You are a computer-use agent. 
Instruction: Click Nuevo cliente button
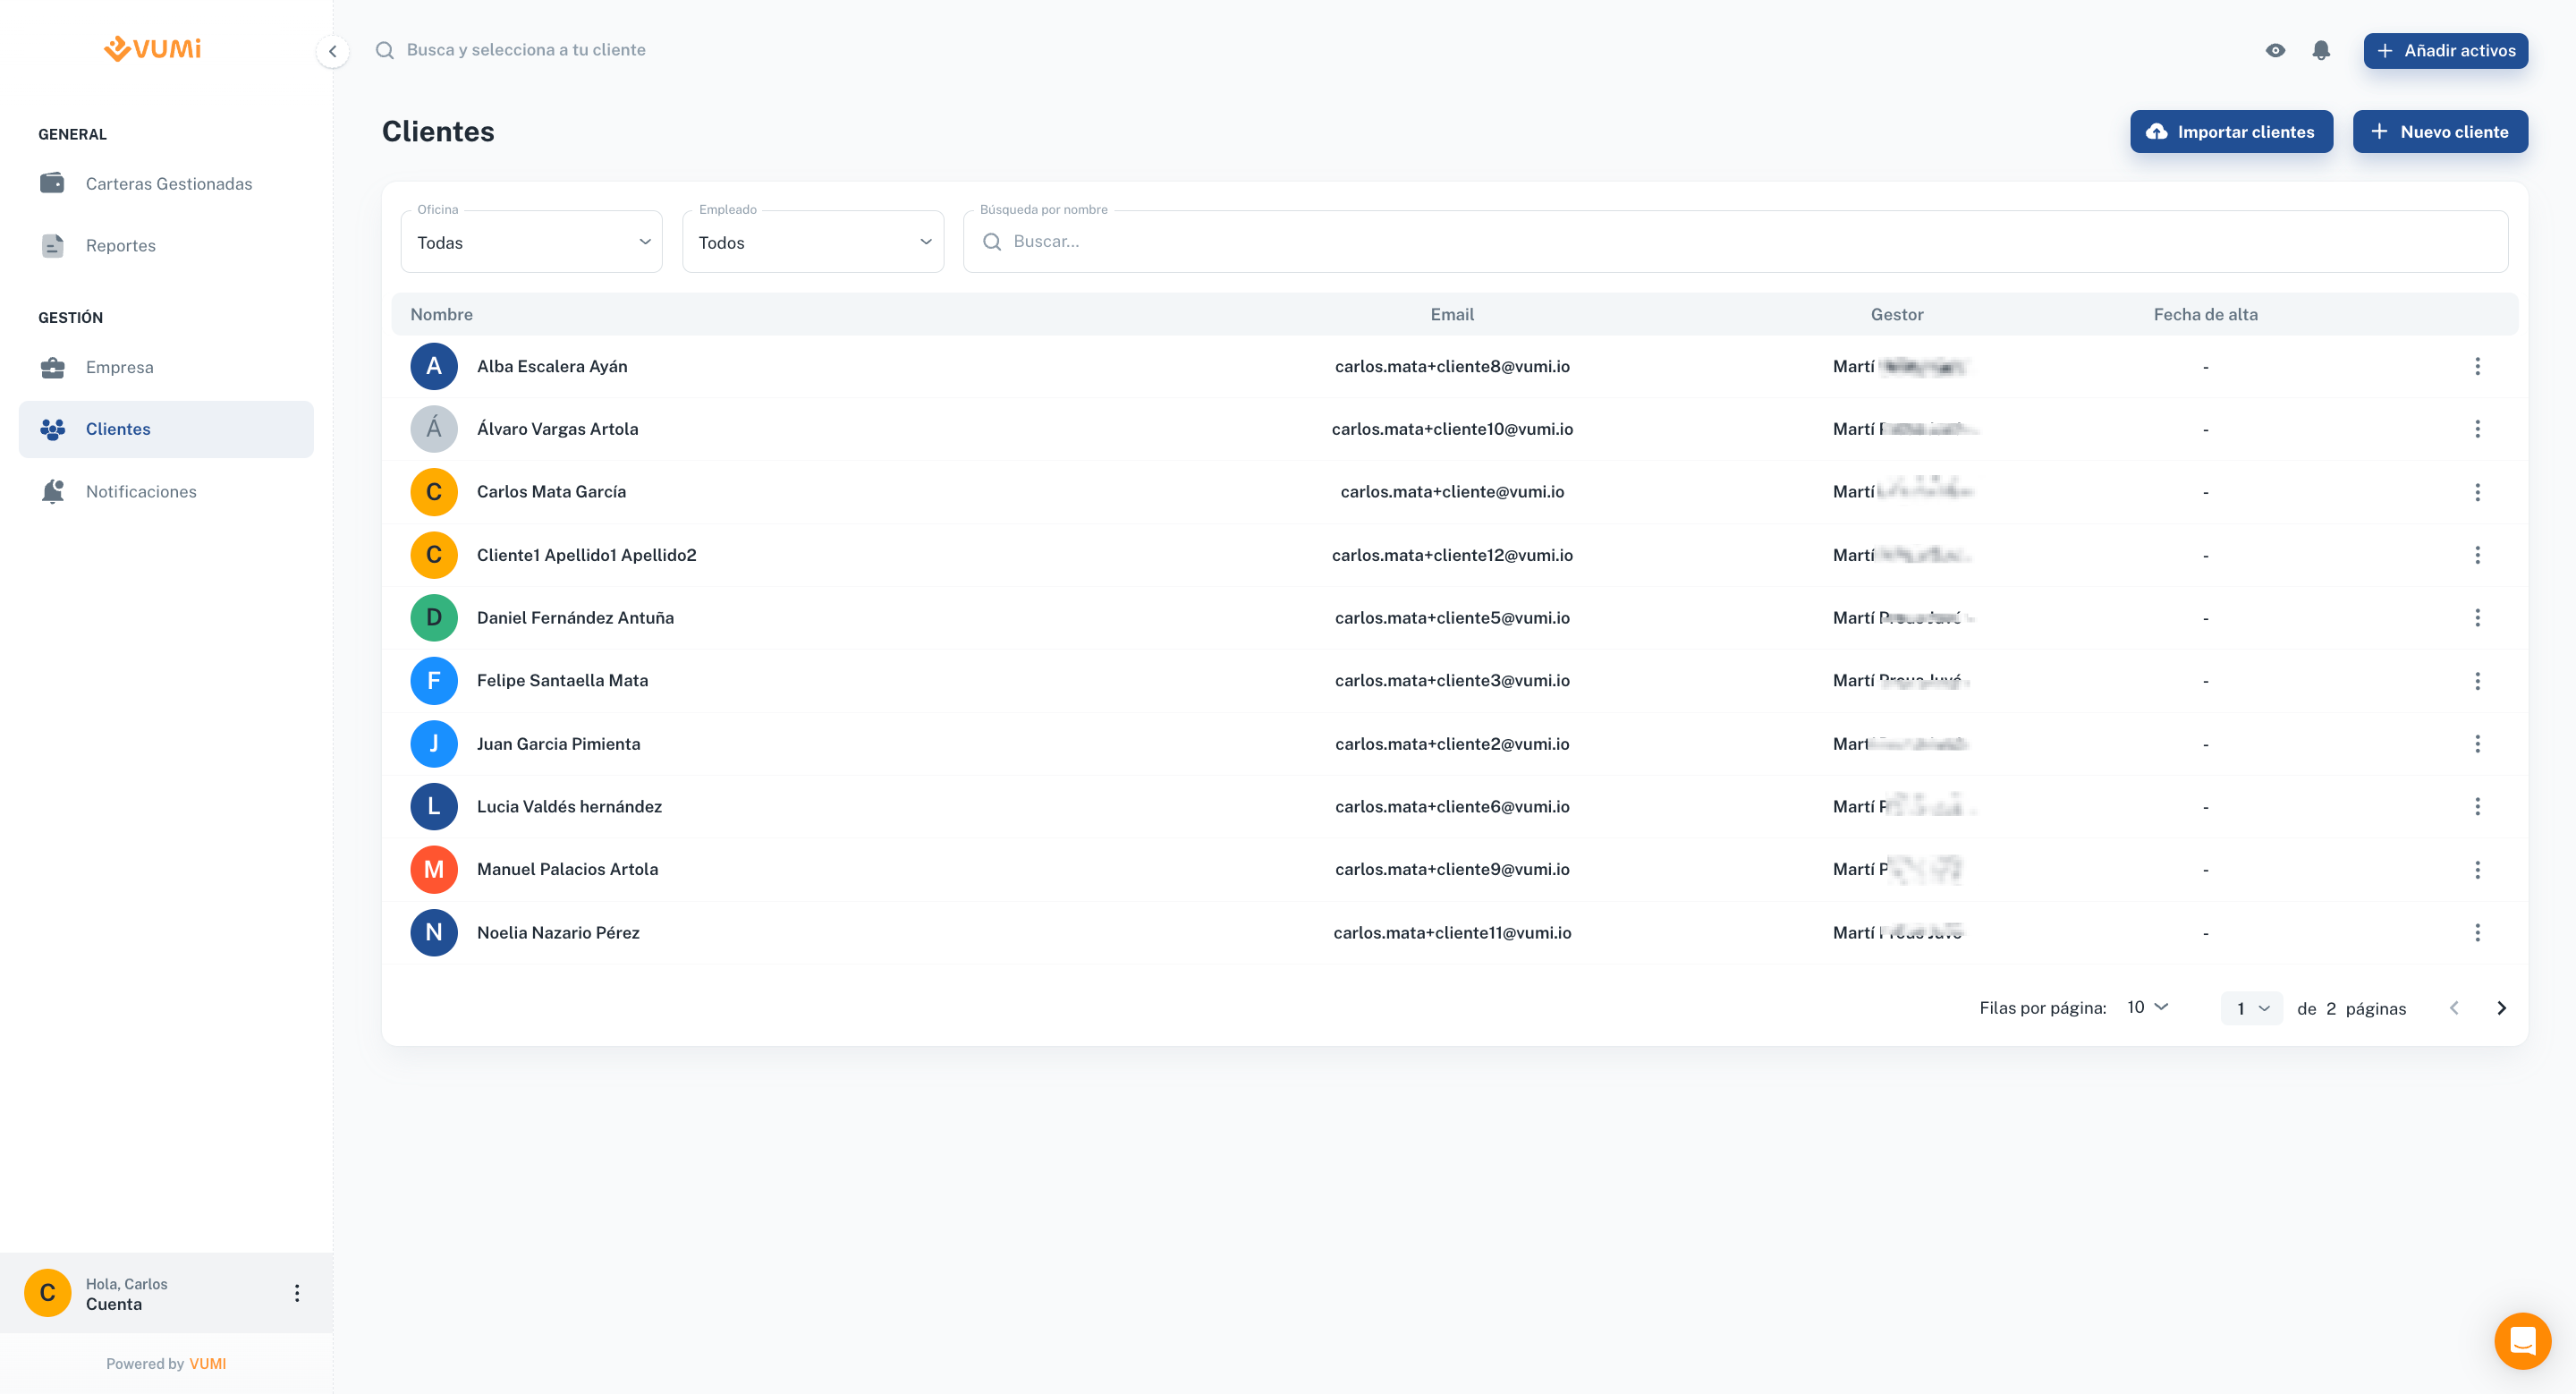2440,132
